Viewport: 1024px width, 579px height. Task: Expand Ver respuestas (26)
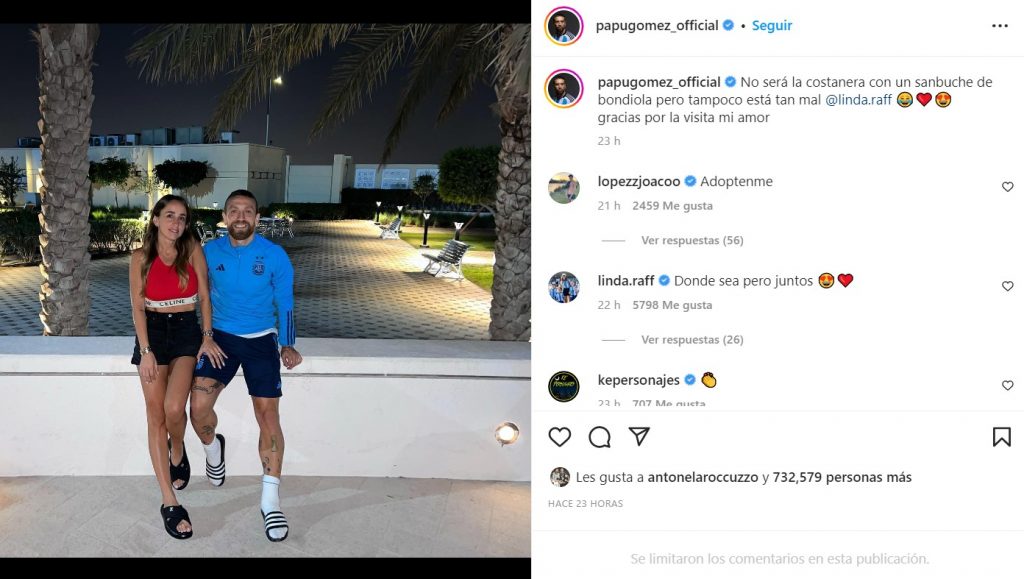click(x=692, y=339)
